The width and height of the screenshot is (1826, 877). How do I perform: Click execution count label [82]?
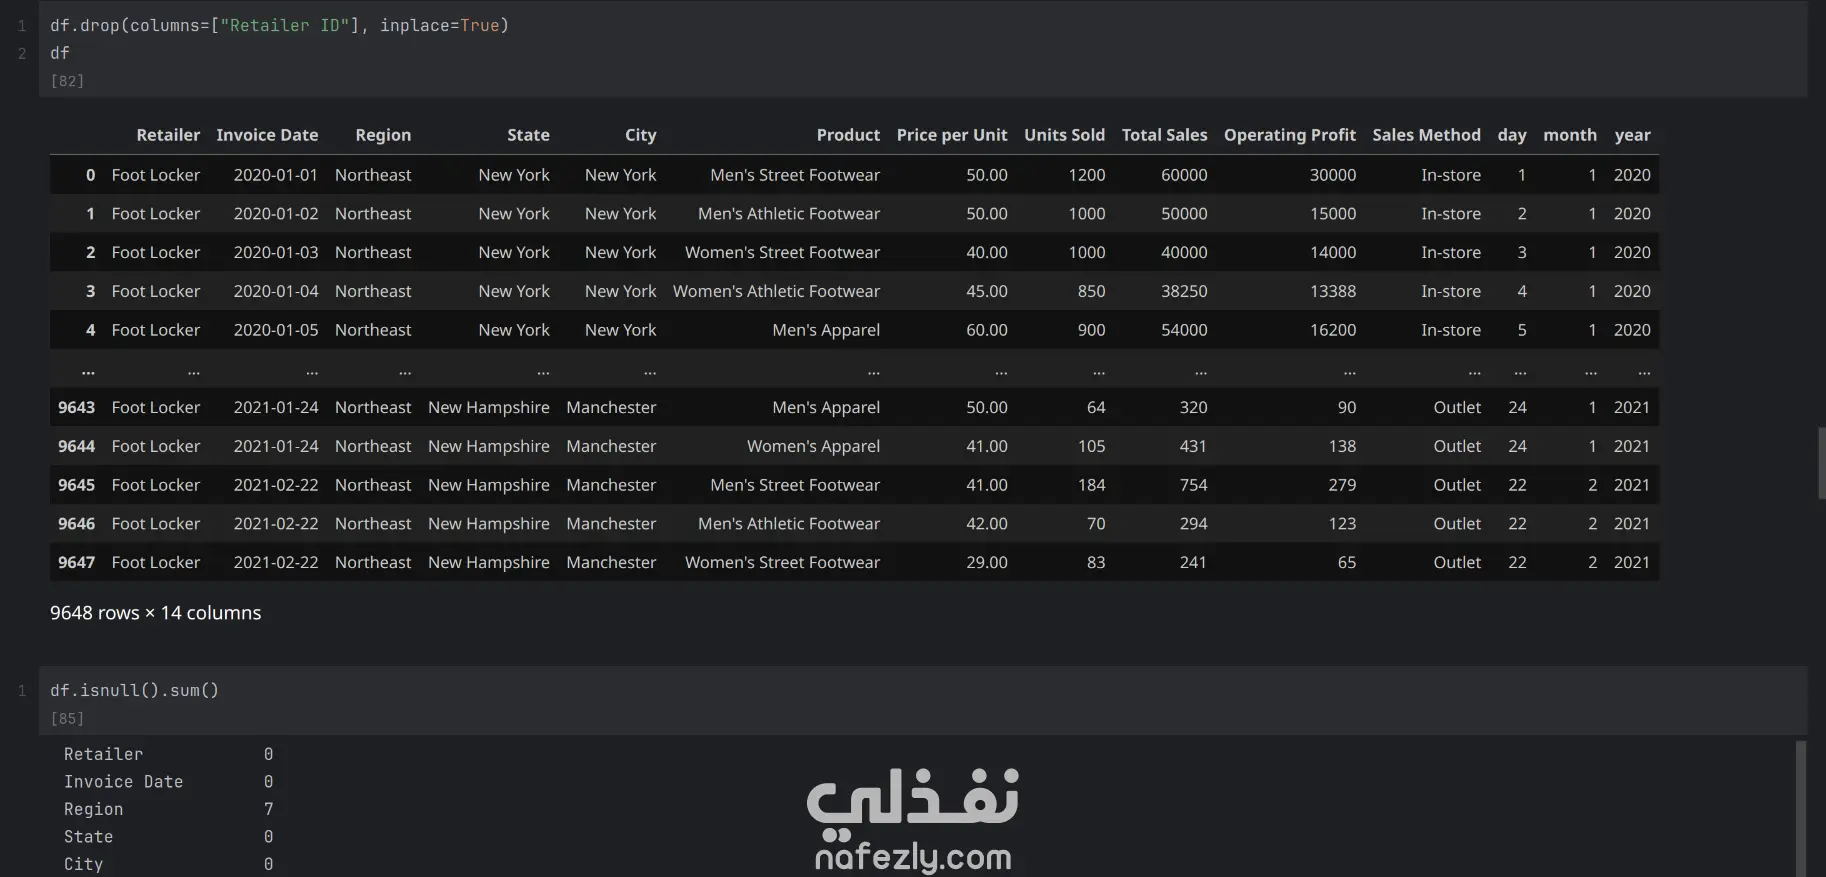67,81
